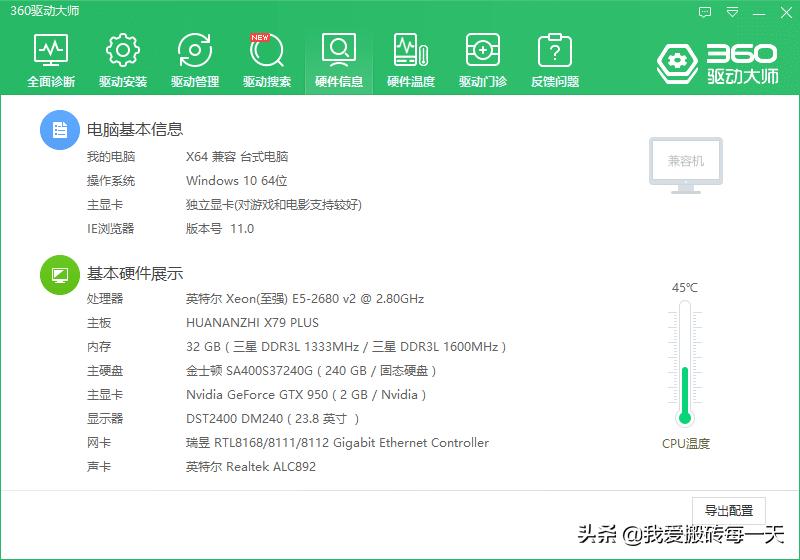Click the 兼容机 computer image
This screenshot has height=560, width=800.
[x=686, y=165]
